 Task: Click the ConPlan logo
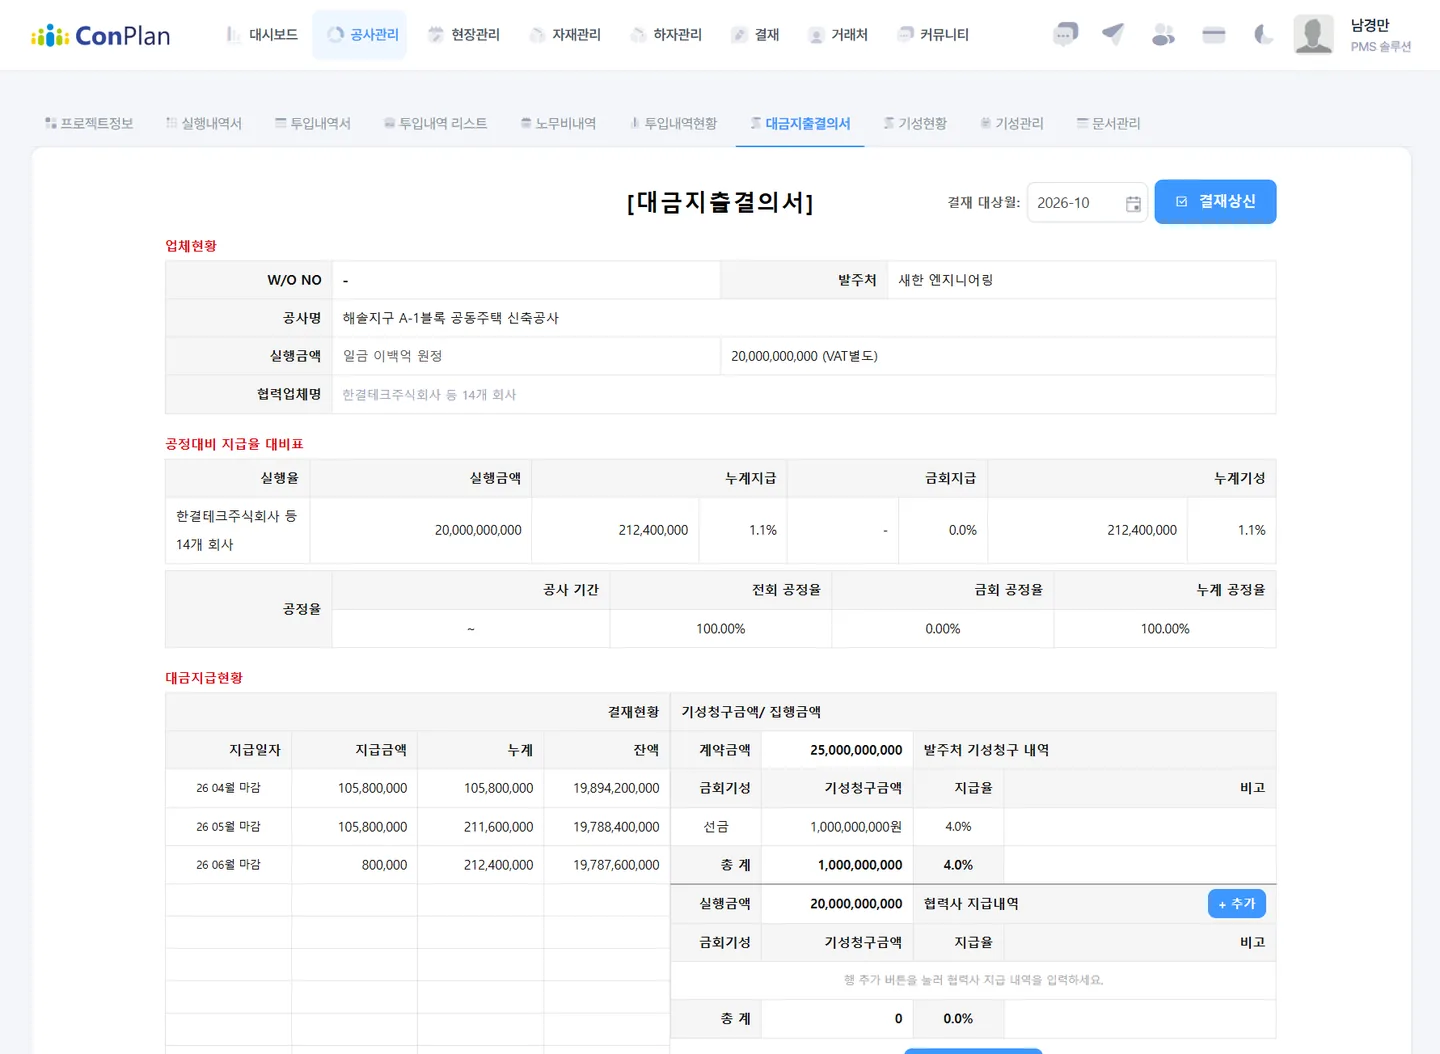pos(101,36)
